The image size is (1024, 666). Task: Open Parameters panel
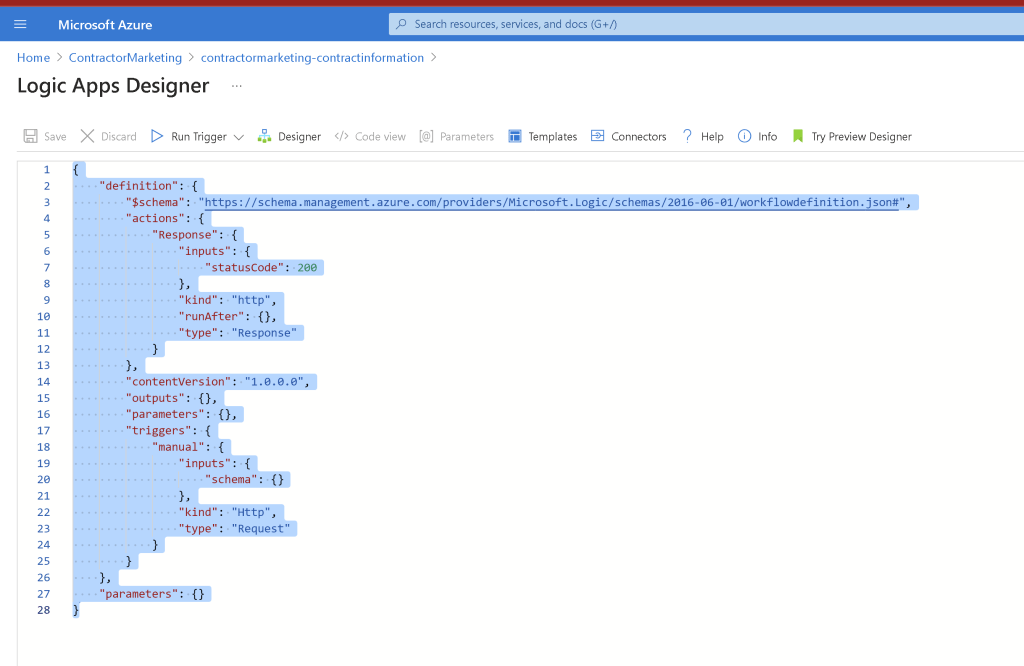467,136
